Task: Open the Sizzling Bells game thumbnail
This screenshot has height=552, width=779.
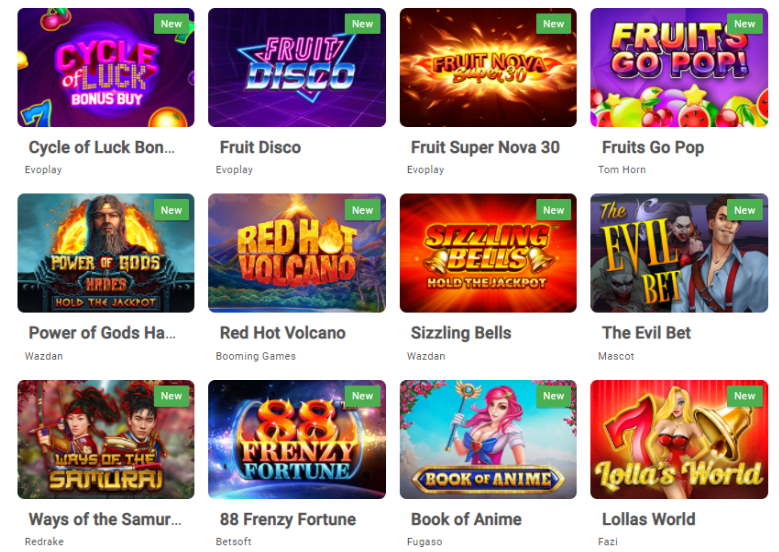Action: [487, 253]
